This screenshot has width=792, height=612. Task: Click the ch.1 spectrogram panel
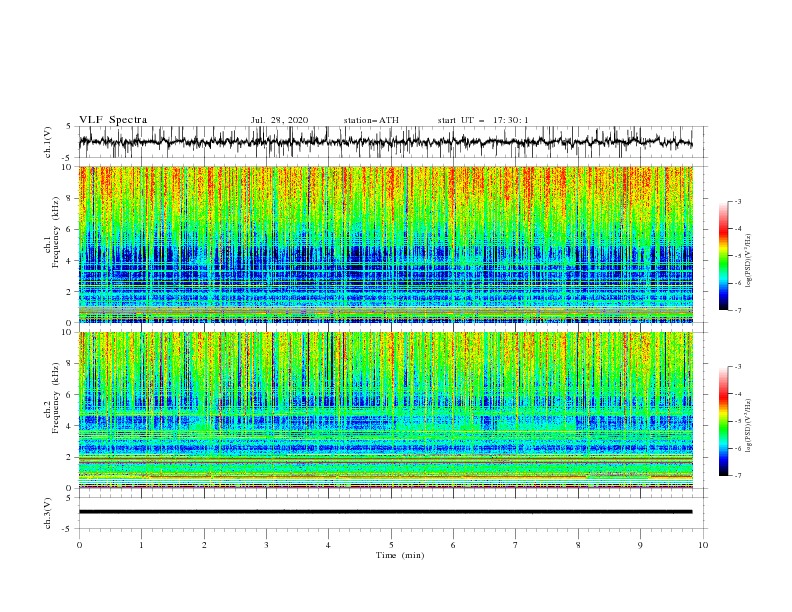(x=385, y=244)
